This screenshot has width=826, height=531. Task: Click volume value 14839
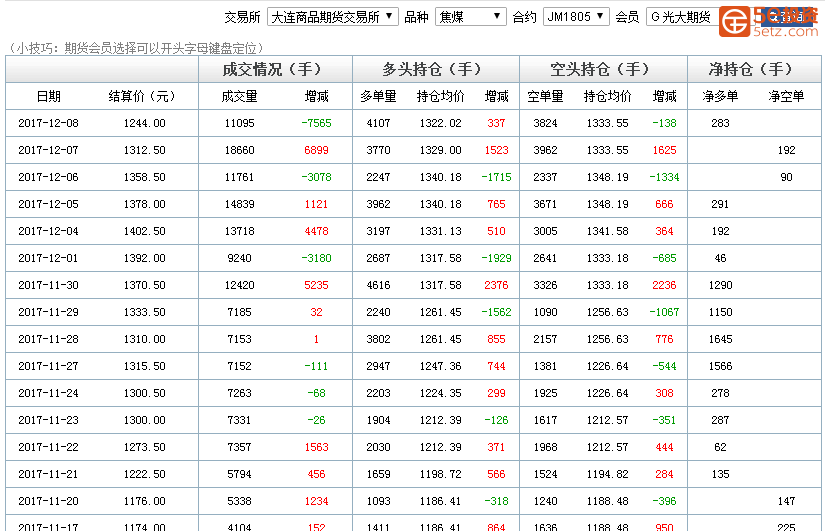pos(239,204)
